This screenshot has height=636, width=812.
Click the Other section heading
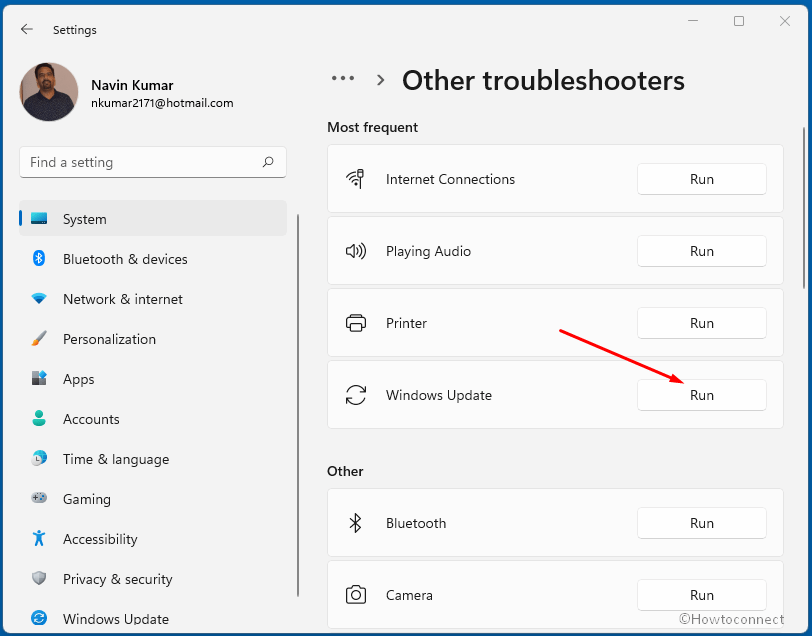tap(345, 471)
